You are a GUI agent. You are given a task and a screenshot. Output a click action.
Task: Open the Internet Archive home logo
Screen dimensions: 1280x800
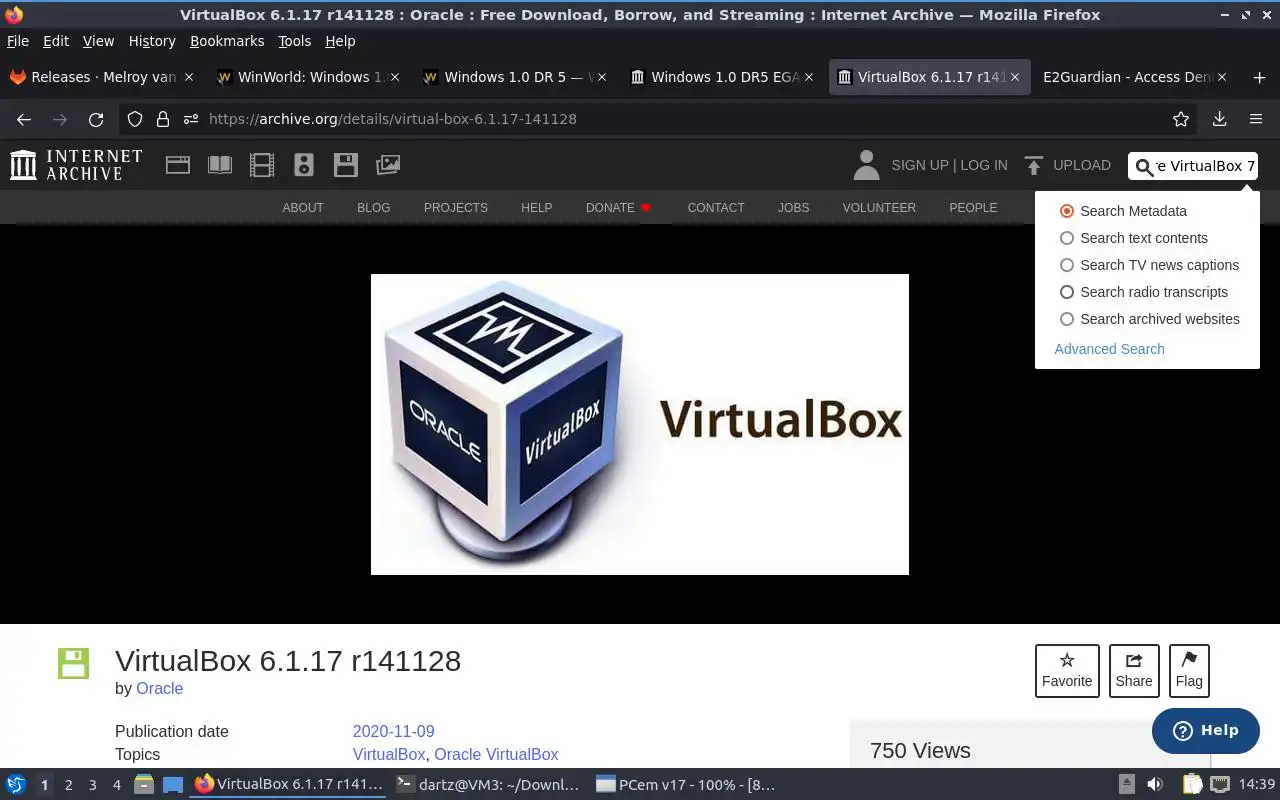click(76, 165)
